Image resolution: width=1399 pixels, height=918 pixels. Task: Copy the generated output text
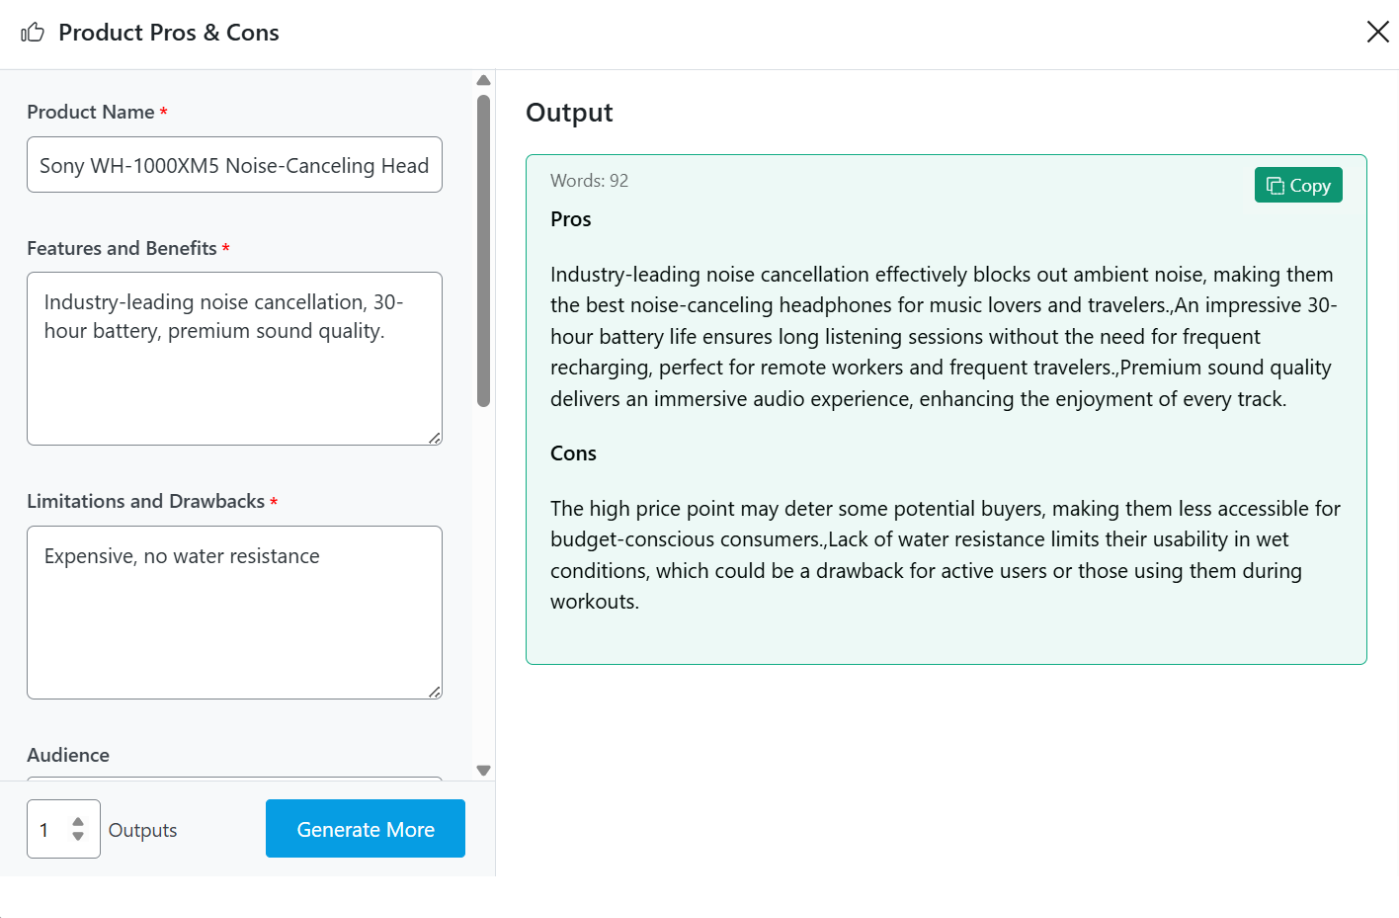(1298, 185)
